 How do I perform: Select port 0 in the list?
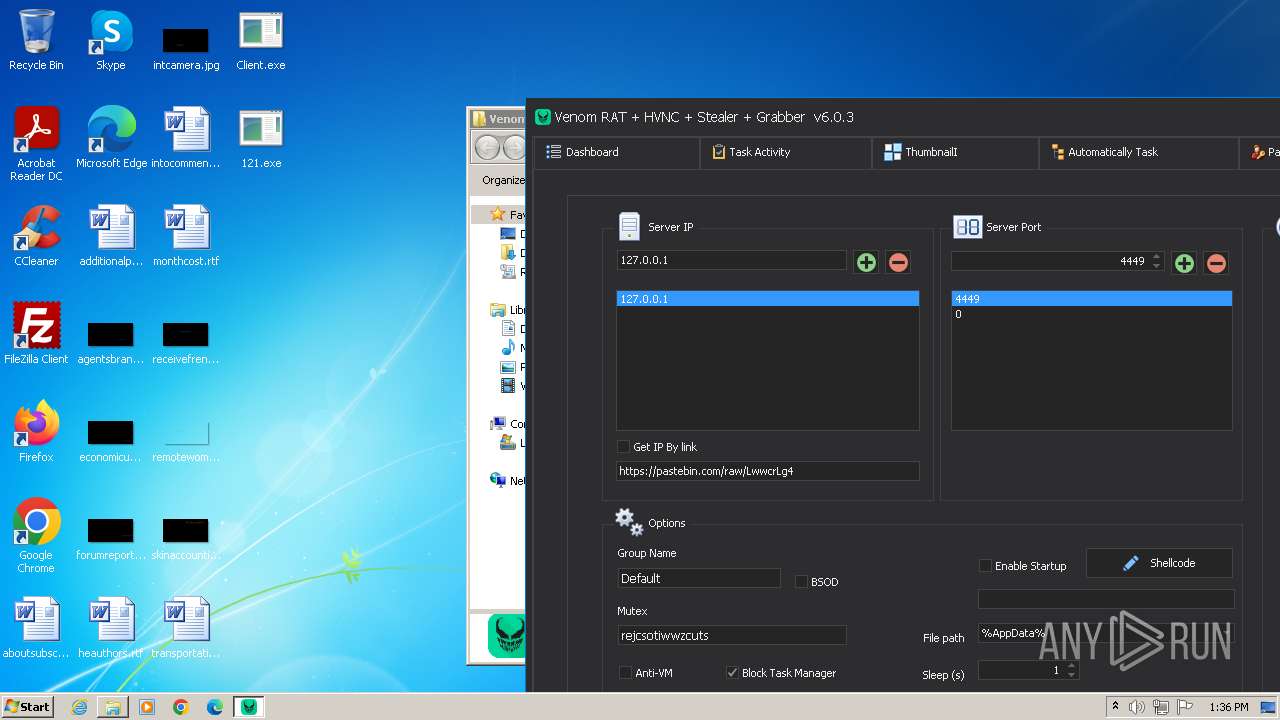[1091, 314]
